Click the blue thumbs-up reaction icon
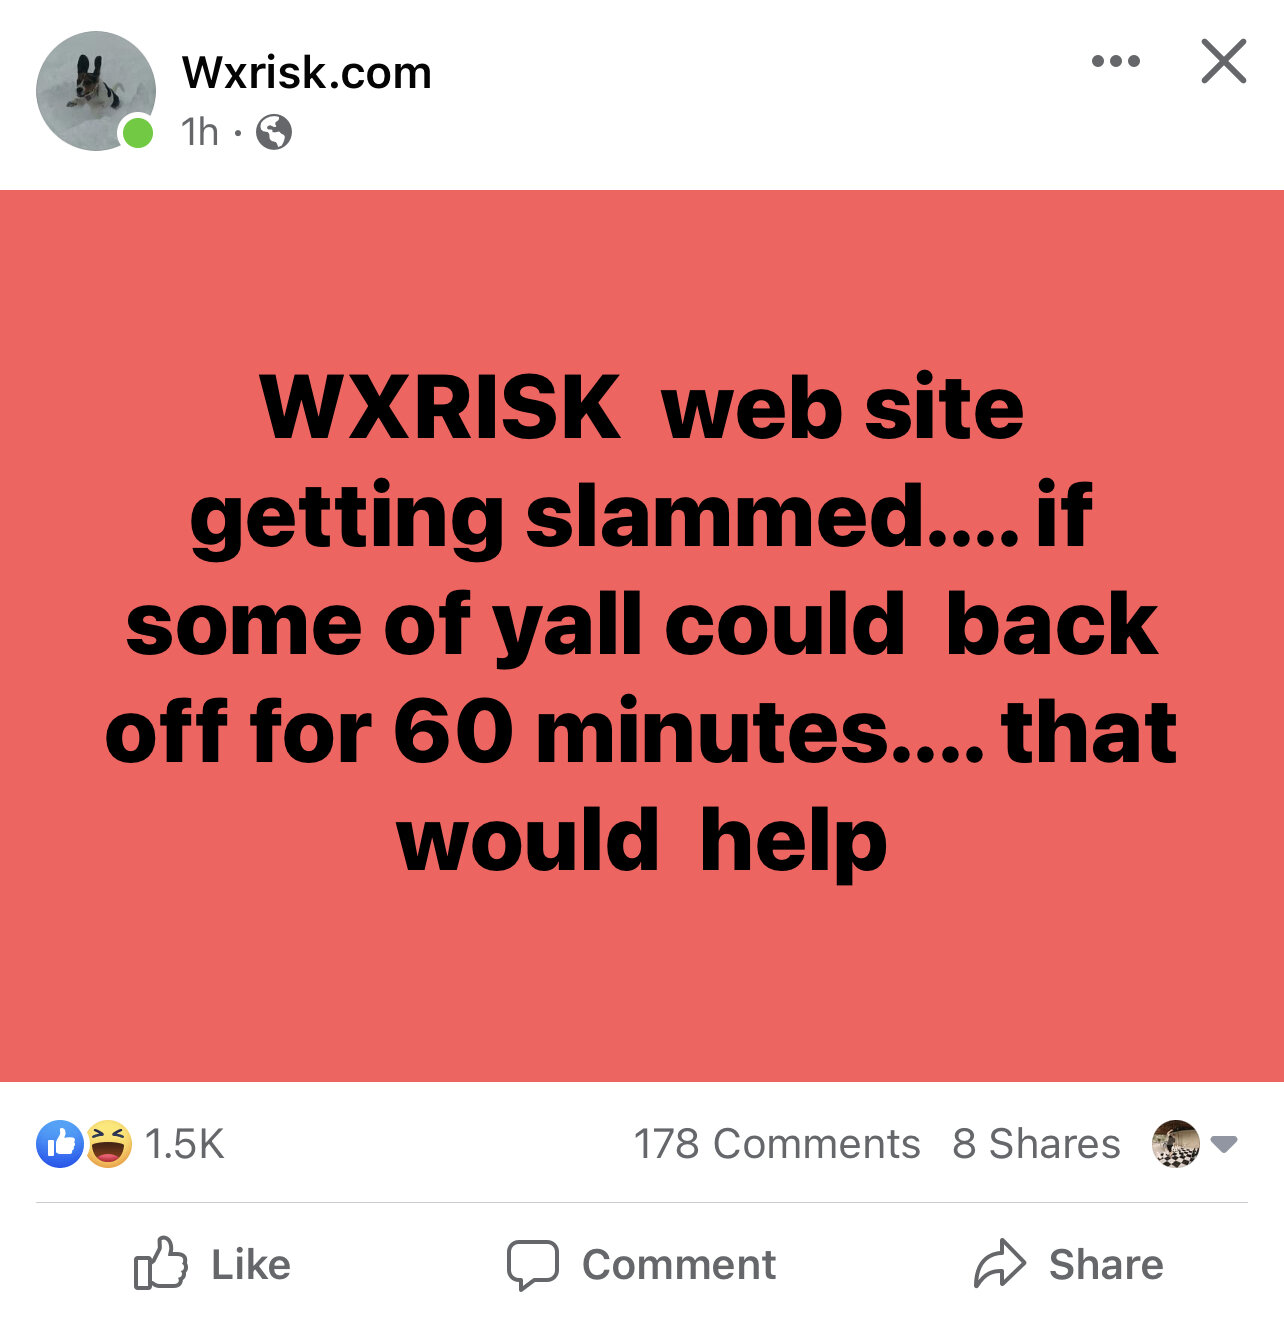Image resolution: width=1284 pixels, height=1321 pixels. pyautogui.click(x=60, y=1144)
